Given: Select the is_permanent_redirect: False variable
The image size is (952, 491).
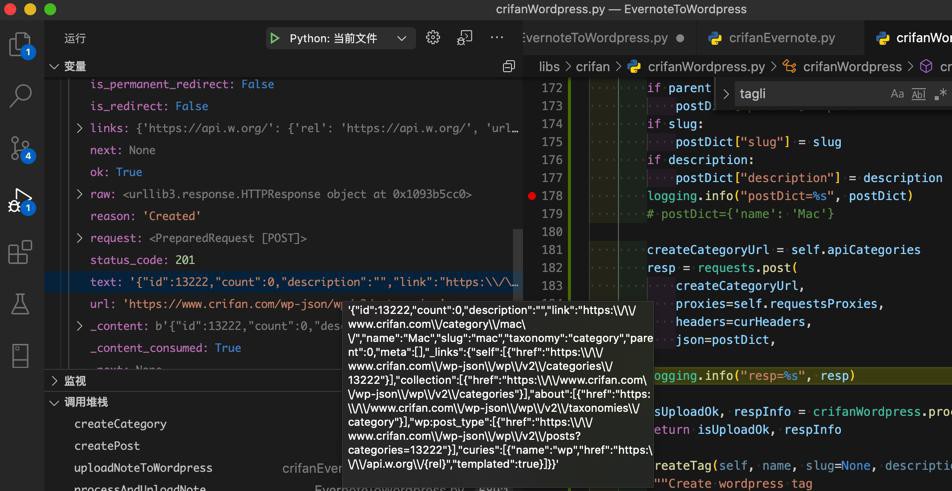Looking at the screenshot, I should (182, 84).
